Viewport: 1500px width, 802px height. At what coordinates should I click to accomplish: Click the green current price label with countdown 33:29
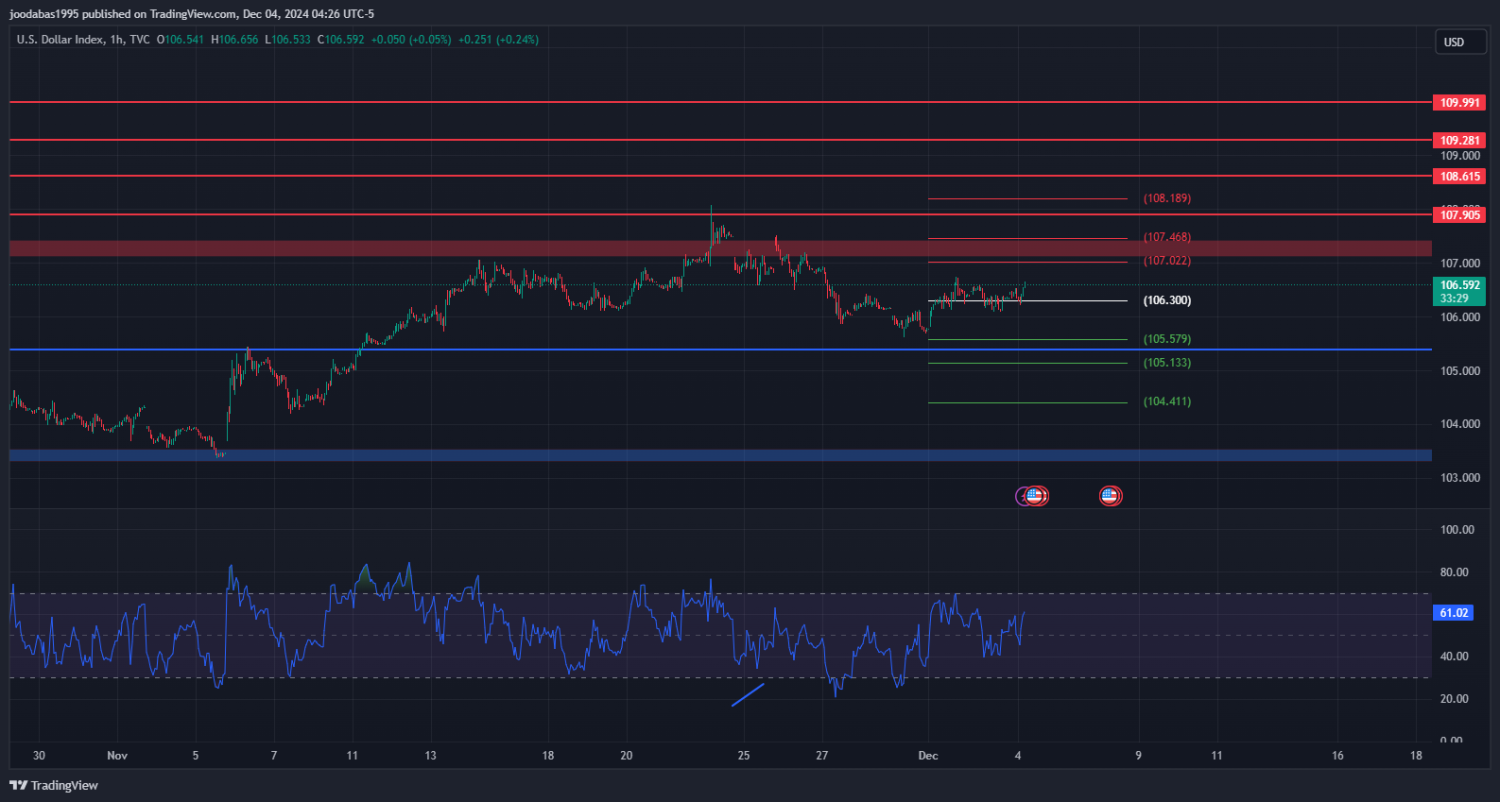point(1459,291)
